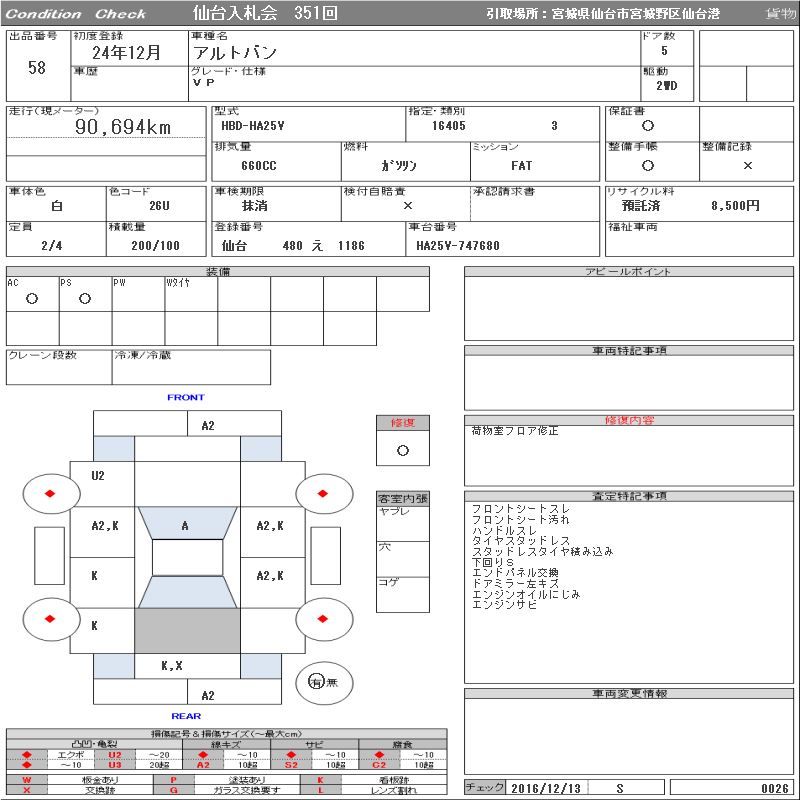Click the rear-right wheel diamond marker

pos(324,616)
